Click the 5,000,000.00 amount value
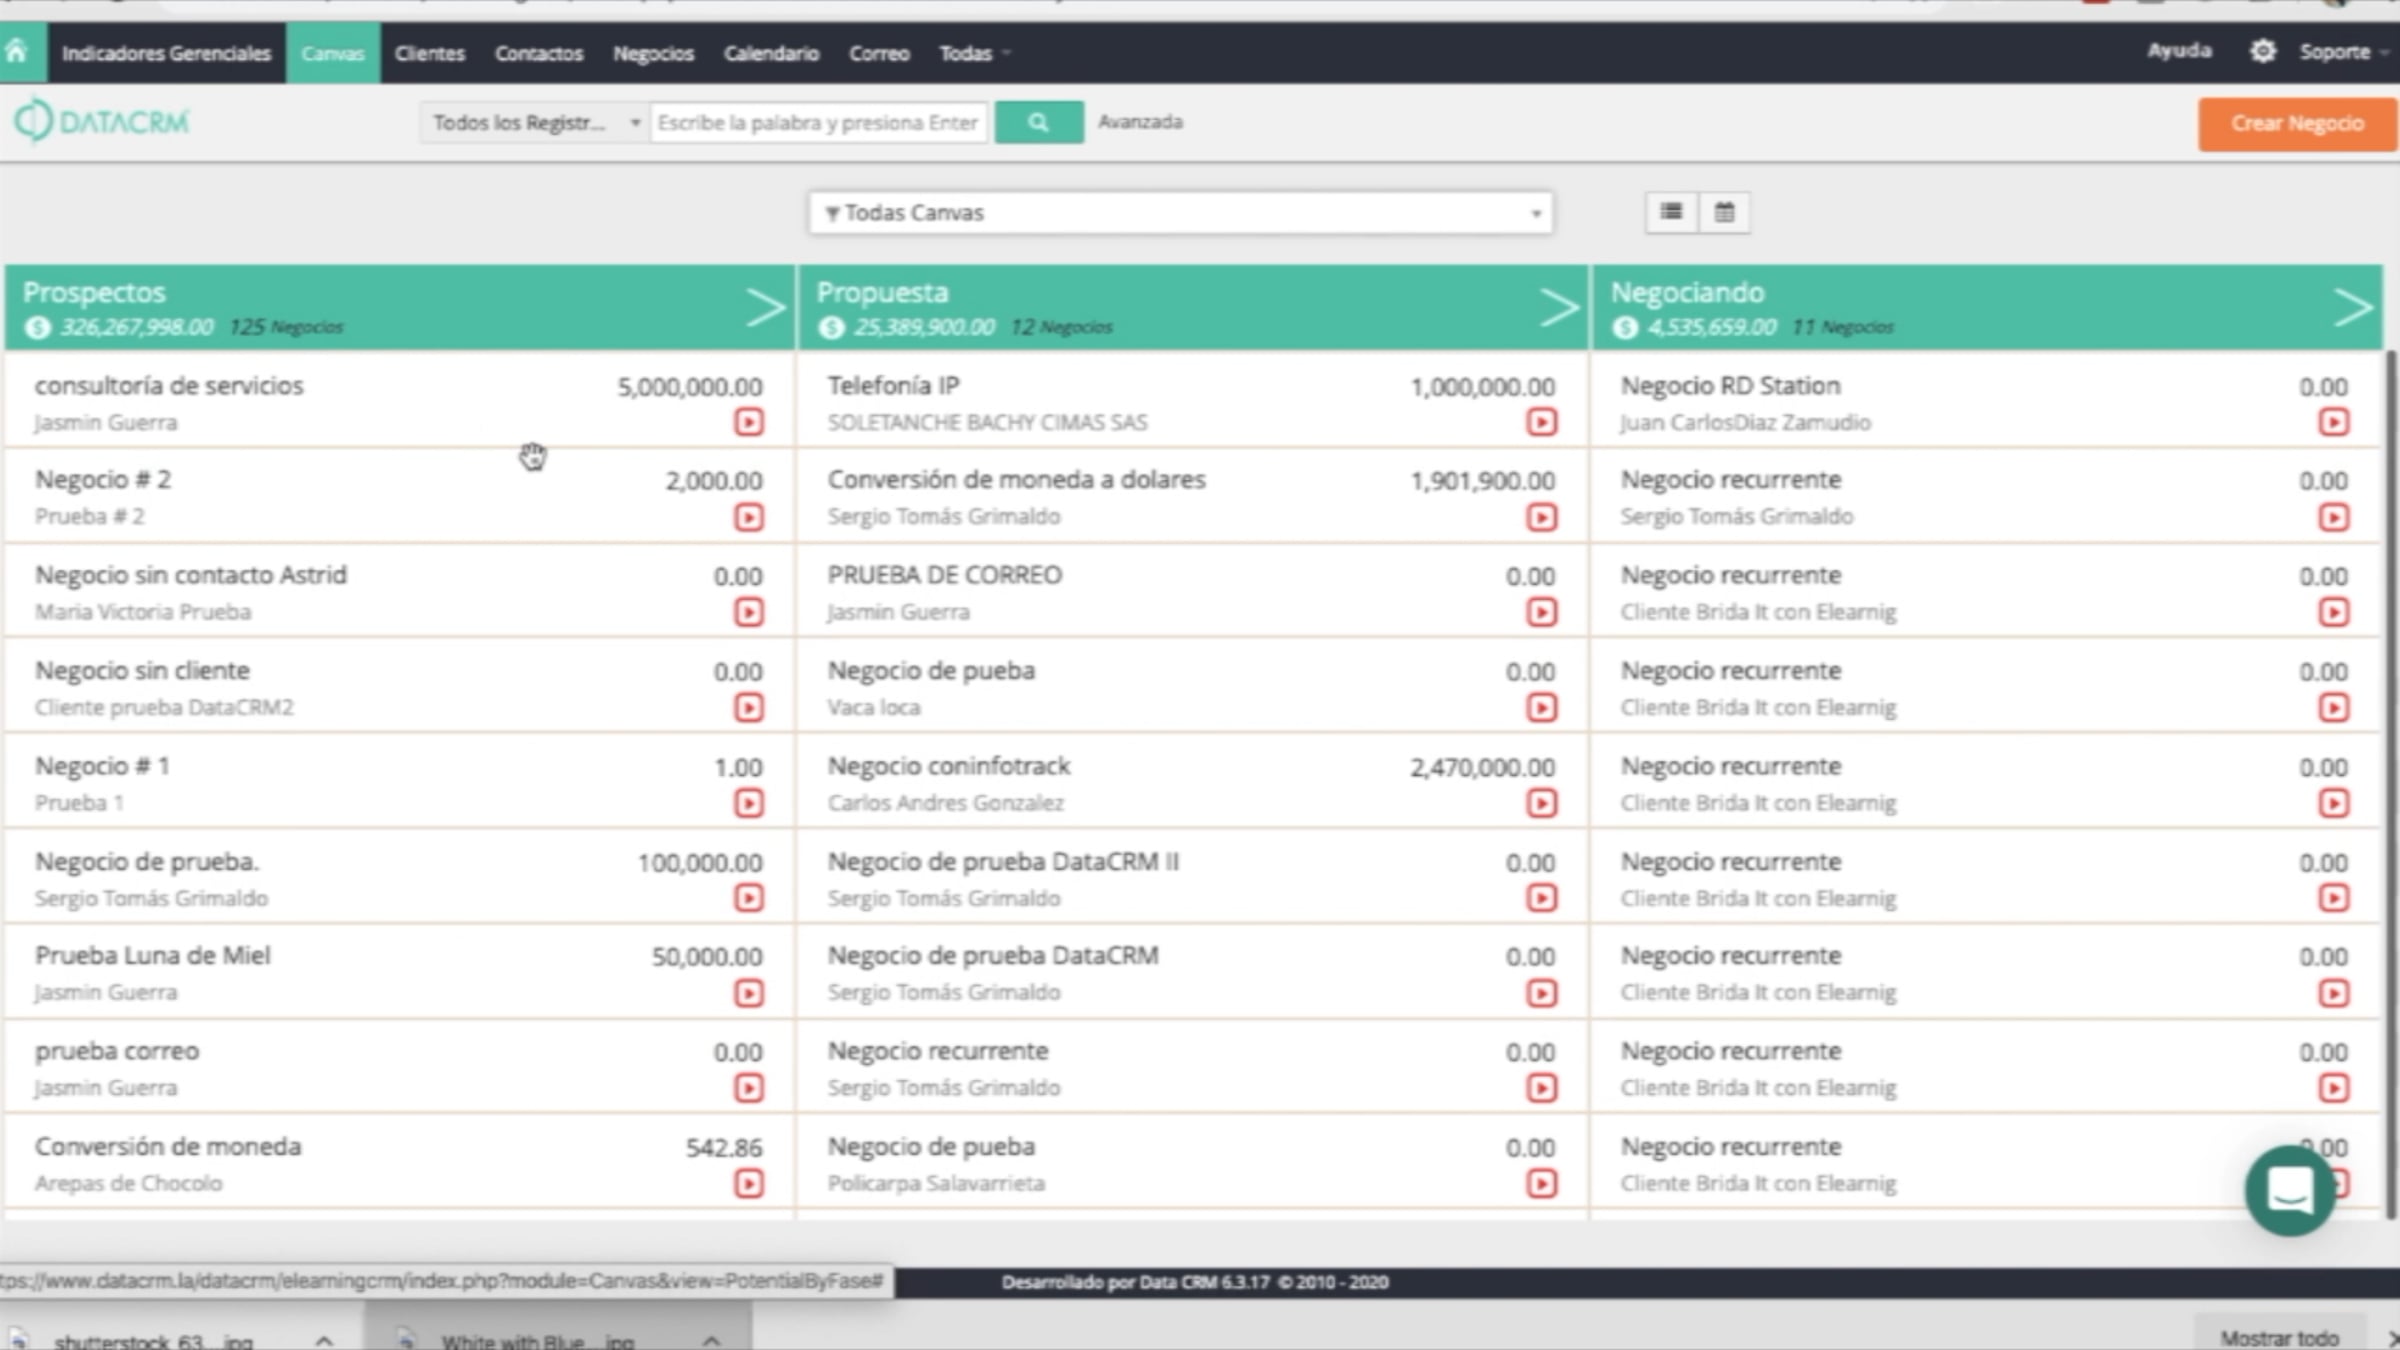This screenshot has height=1350, width=2400. click(x=690, y=387)
